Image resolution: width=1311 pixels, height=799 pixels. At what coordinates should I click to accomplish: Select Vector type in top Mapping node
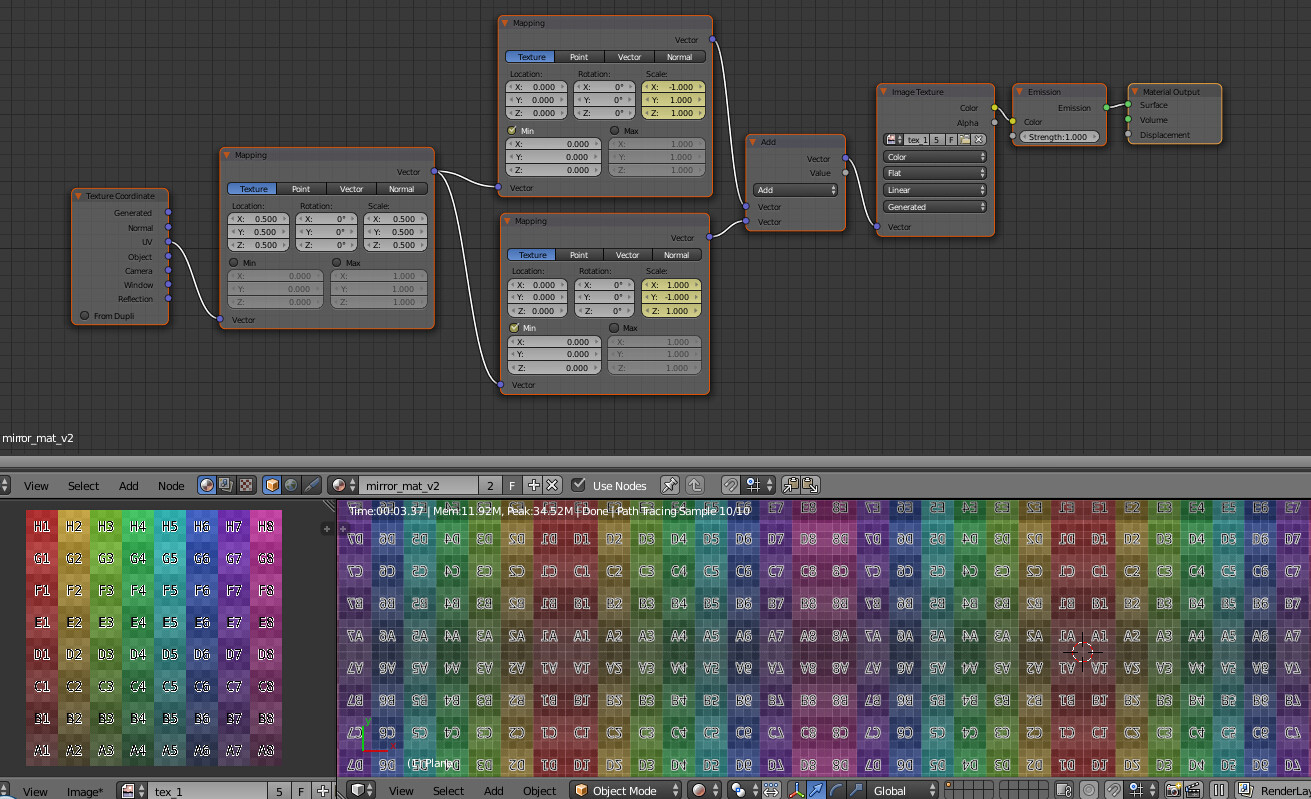coord(630,57)
